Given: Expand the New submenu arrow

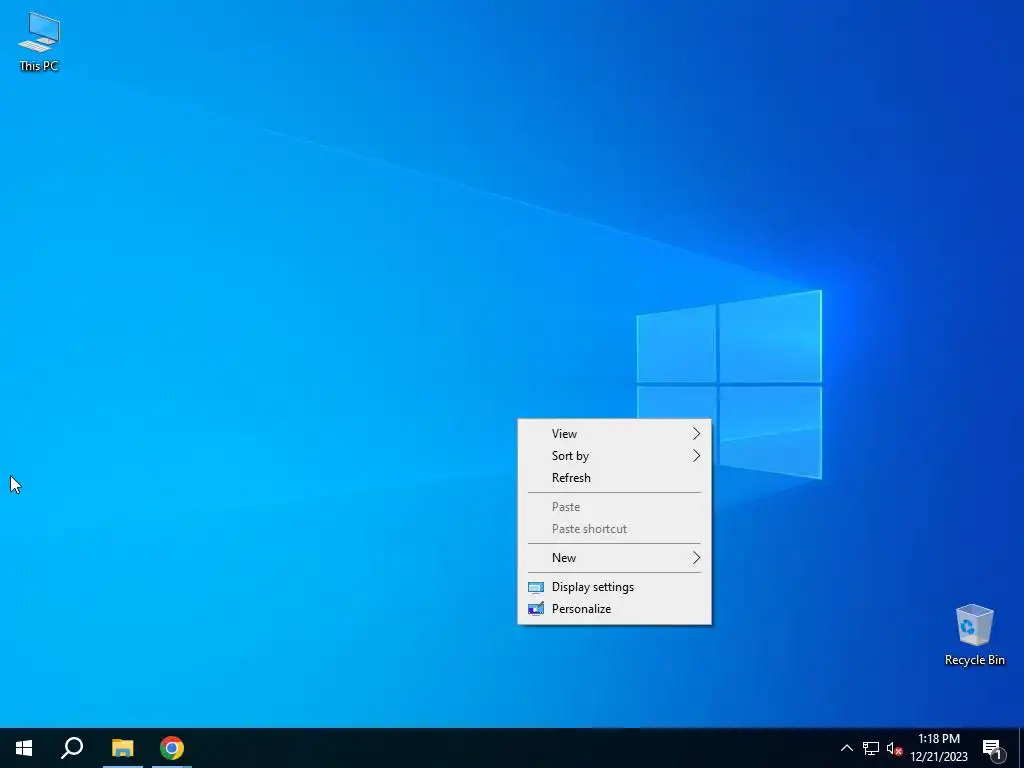Looking at the screenshot, I should click(x=696, y=558).
